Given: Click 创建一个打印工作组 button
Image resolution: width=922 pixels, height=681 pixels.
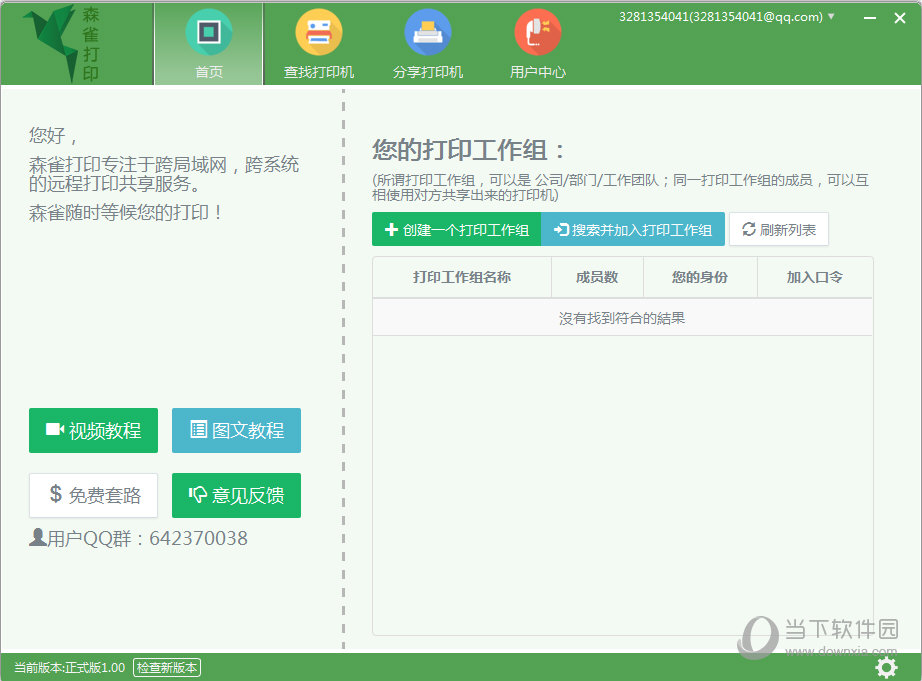Looking at the screenshot, I should (456, 229).
